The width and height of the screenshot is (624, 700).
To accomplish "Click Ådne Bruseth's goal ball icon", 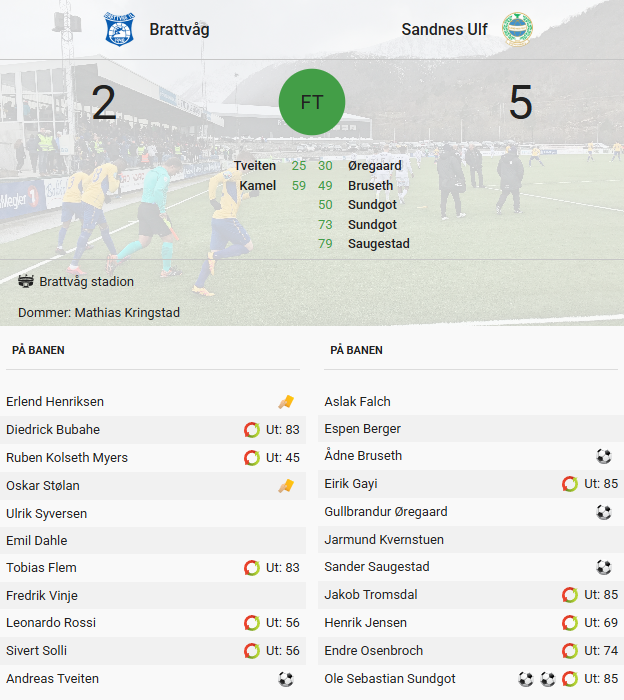I will [604, 456].
